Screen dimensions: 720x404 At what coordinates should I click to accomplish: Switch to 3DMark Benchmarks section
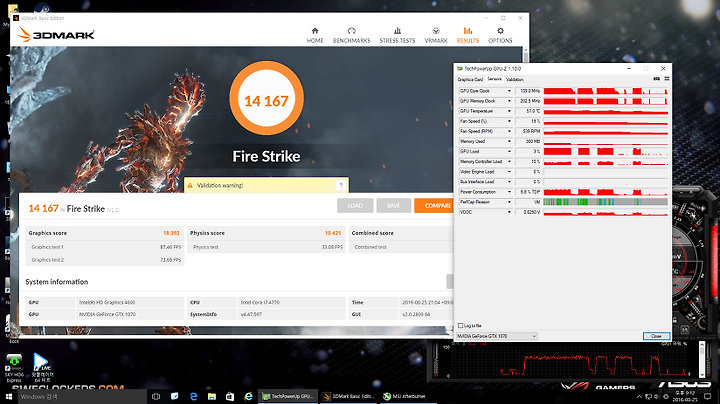coord(351,35)
